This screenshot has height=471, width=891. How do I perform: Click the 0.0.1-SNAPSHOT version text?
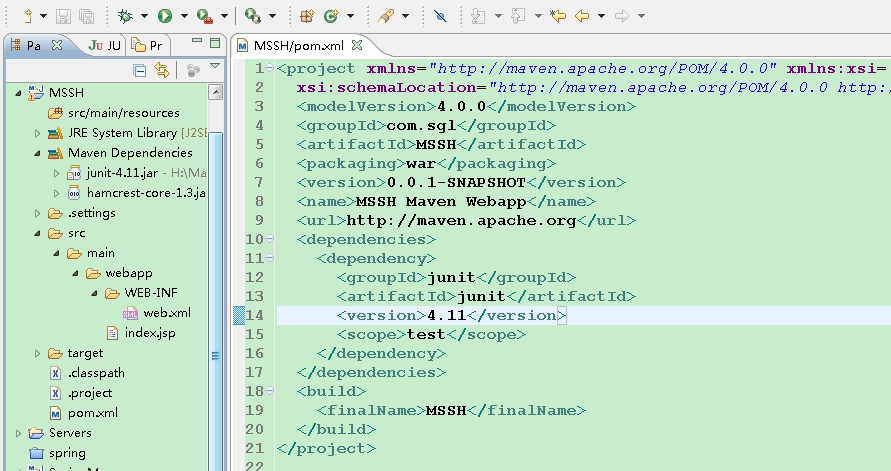pyautogui.click(x=456, y=182)
